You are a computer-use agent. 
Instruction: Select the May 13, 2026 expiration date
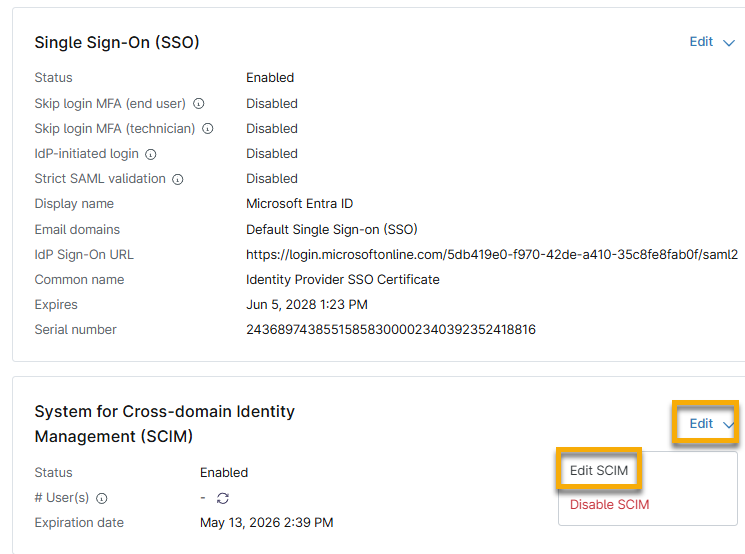(x=267, y=523)
